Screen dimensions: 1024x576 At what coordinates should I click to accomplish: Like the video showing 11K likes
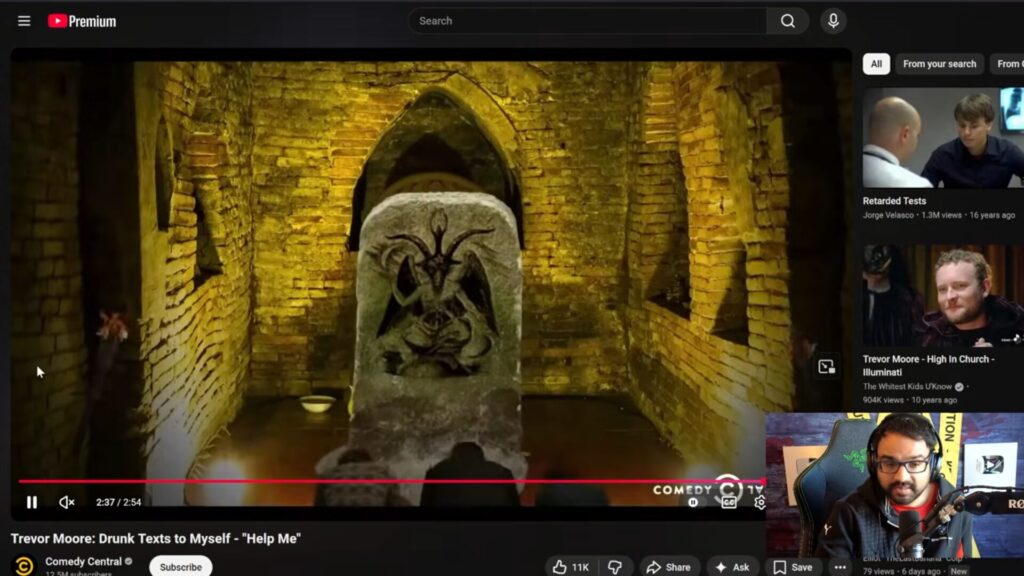(x=571, y=567)
